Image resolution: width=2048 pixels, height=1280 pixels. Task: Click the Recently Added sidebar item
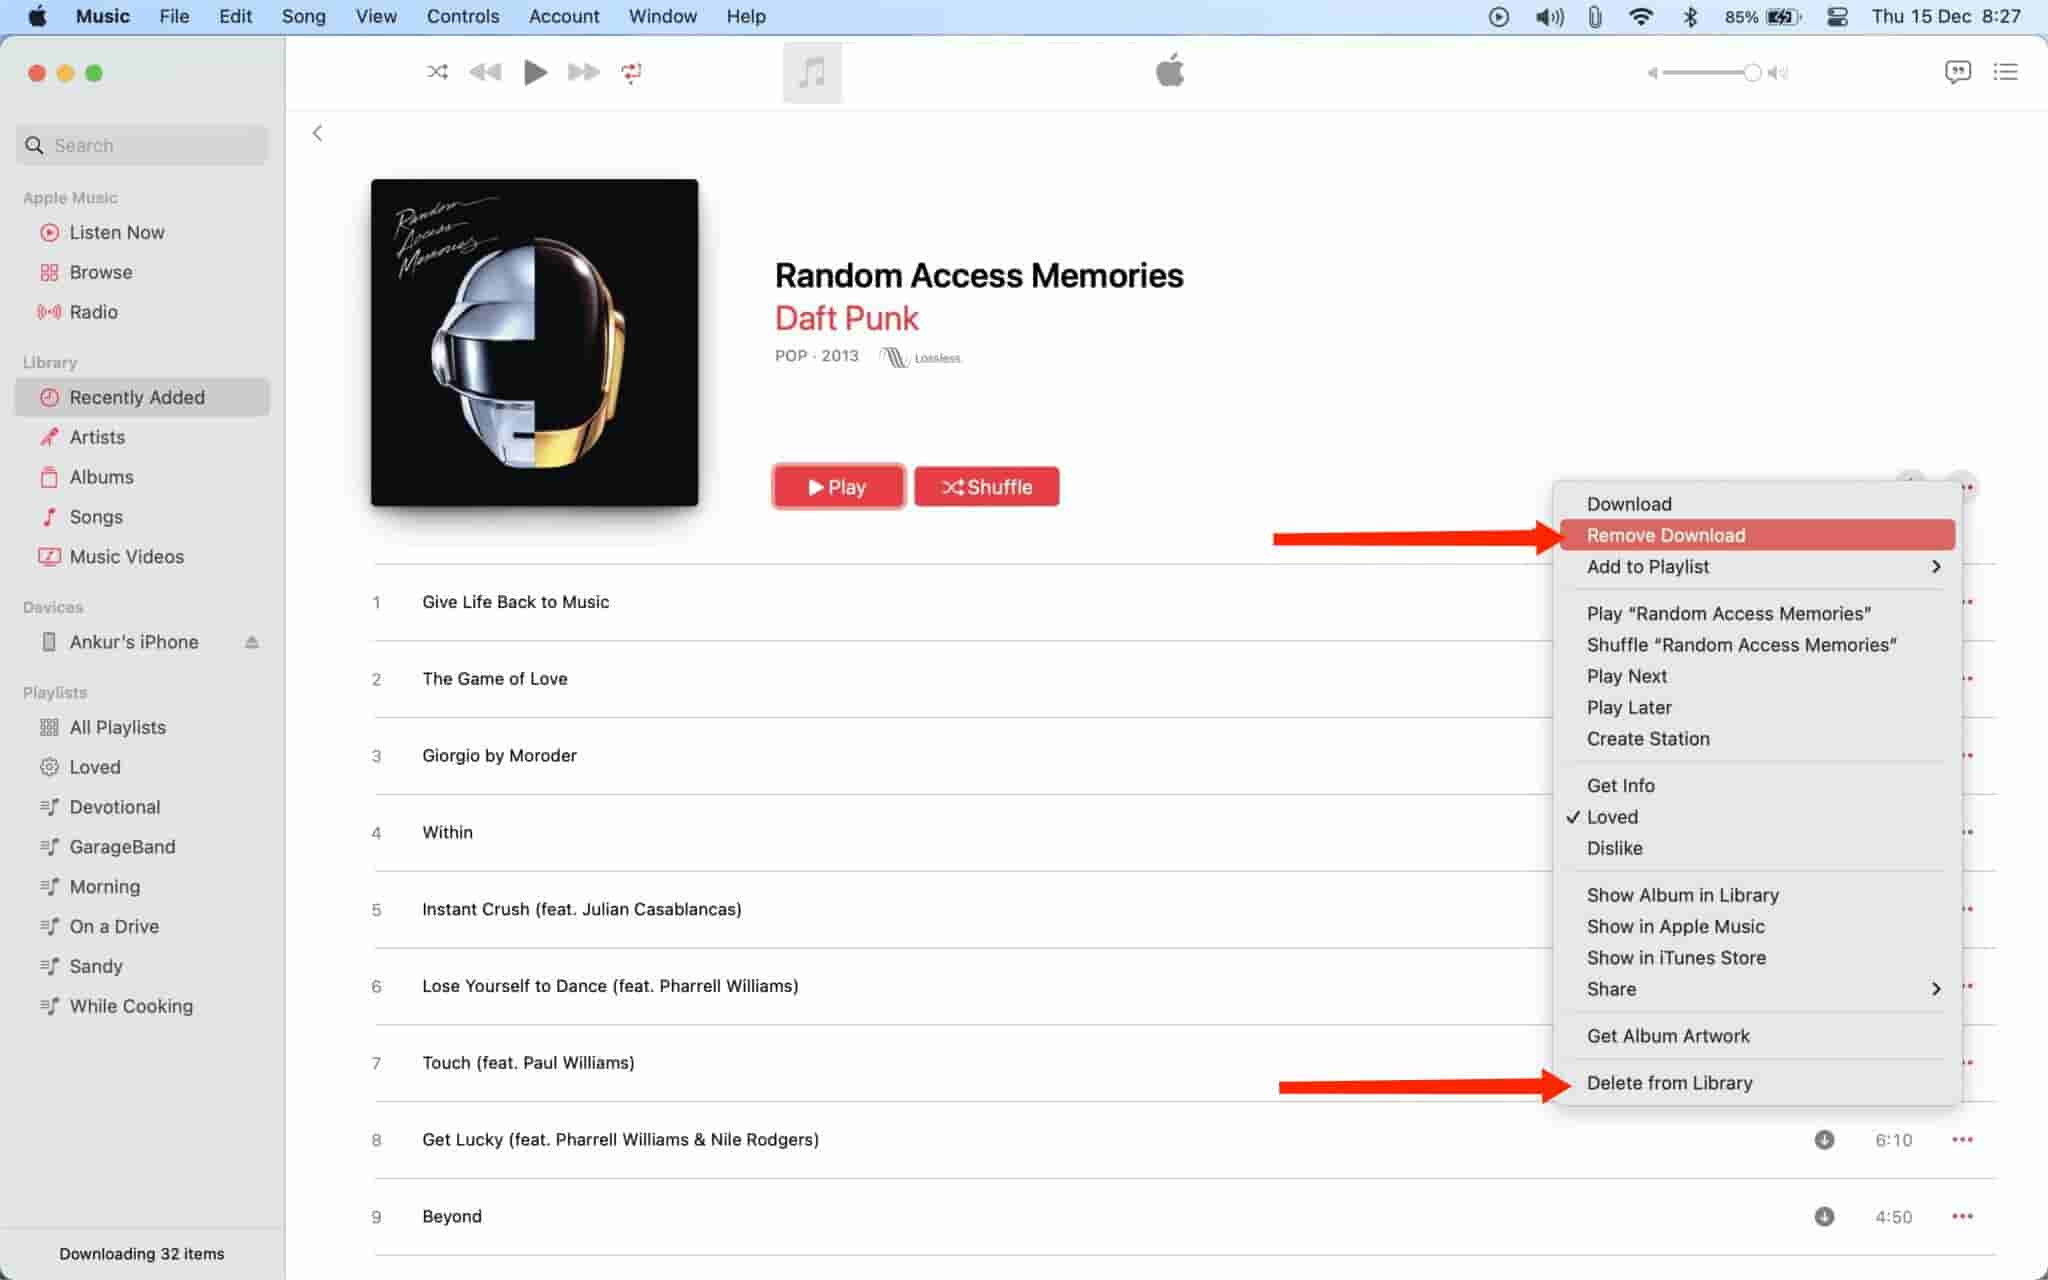click(142, 397)
